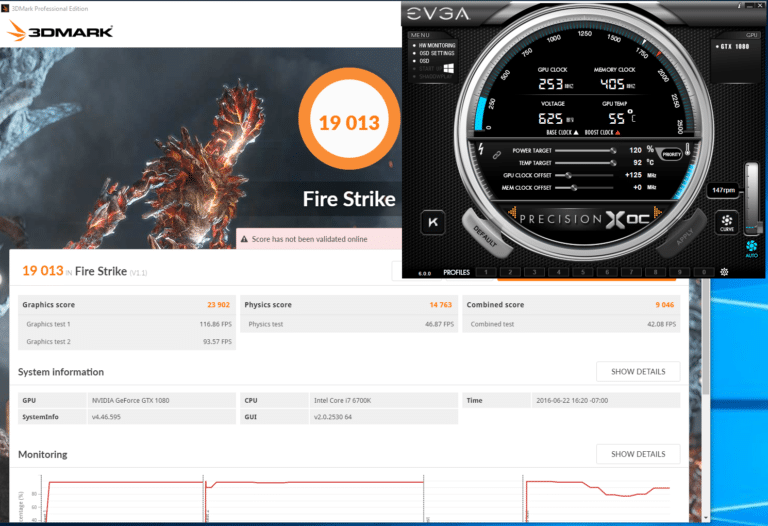This screenshot has width=768, height=526.
Task: Click Intel Core i7 6700K value
Action: (x=342, y=400)
